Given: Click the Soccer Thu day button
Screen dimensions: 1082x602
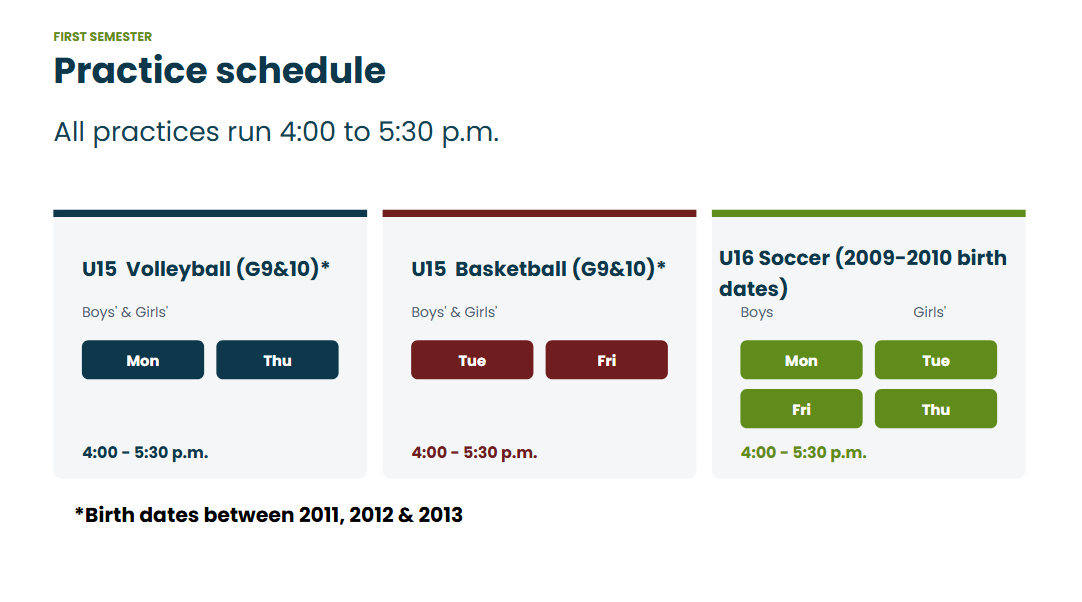Looking at the screenshot, I should (x=936, y=409).
